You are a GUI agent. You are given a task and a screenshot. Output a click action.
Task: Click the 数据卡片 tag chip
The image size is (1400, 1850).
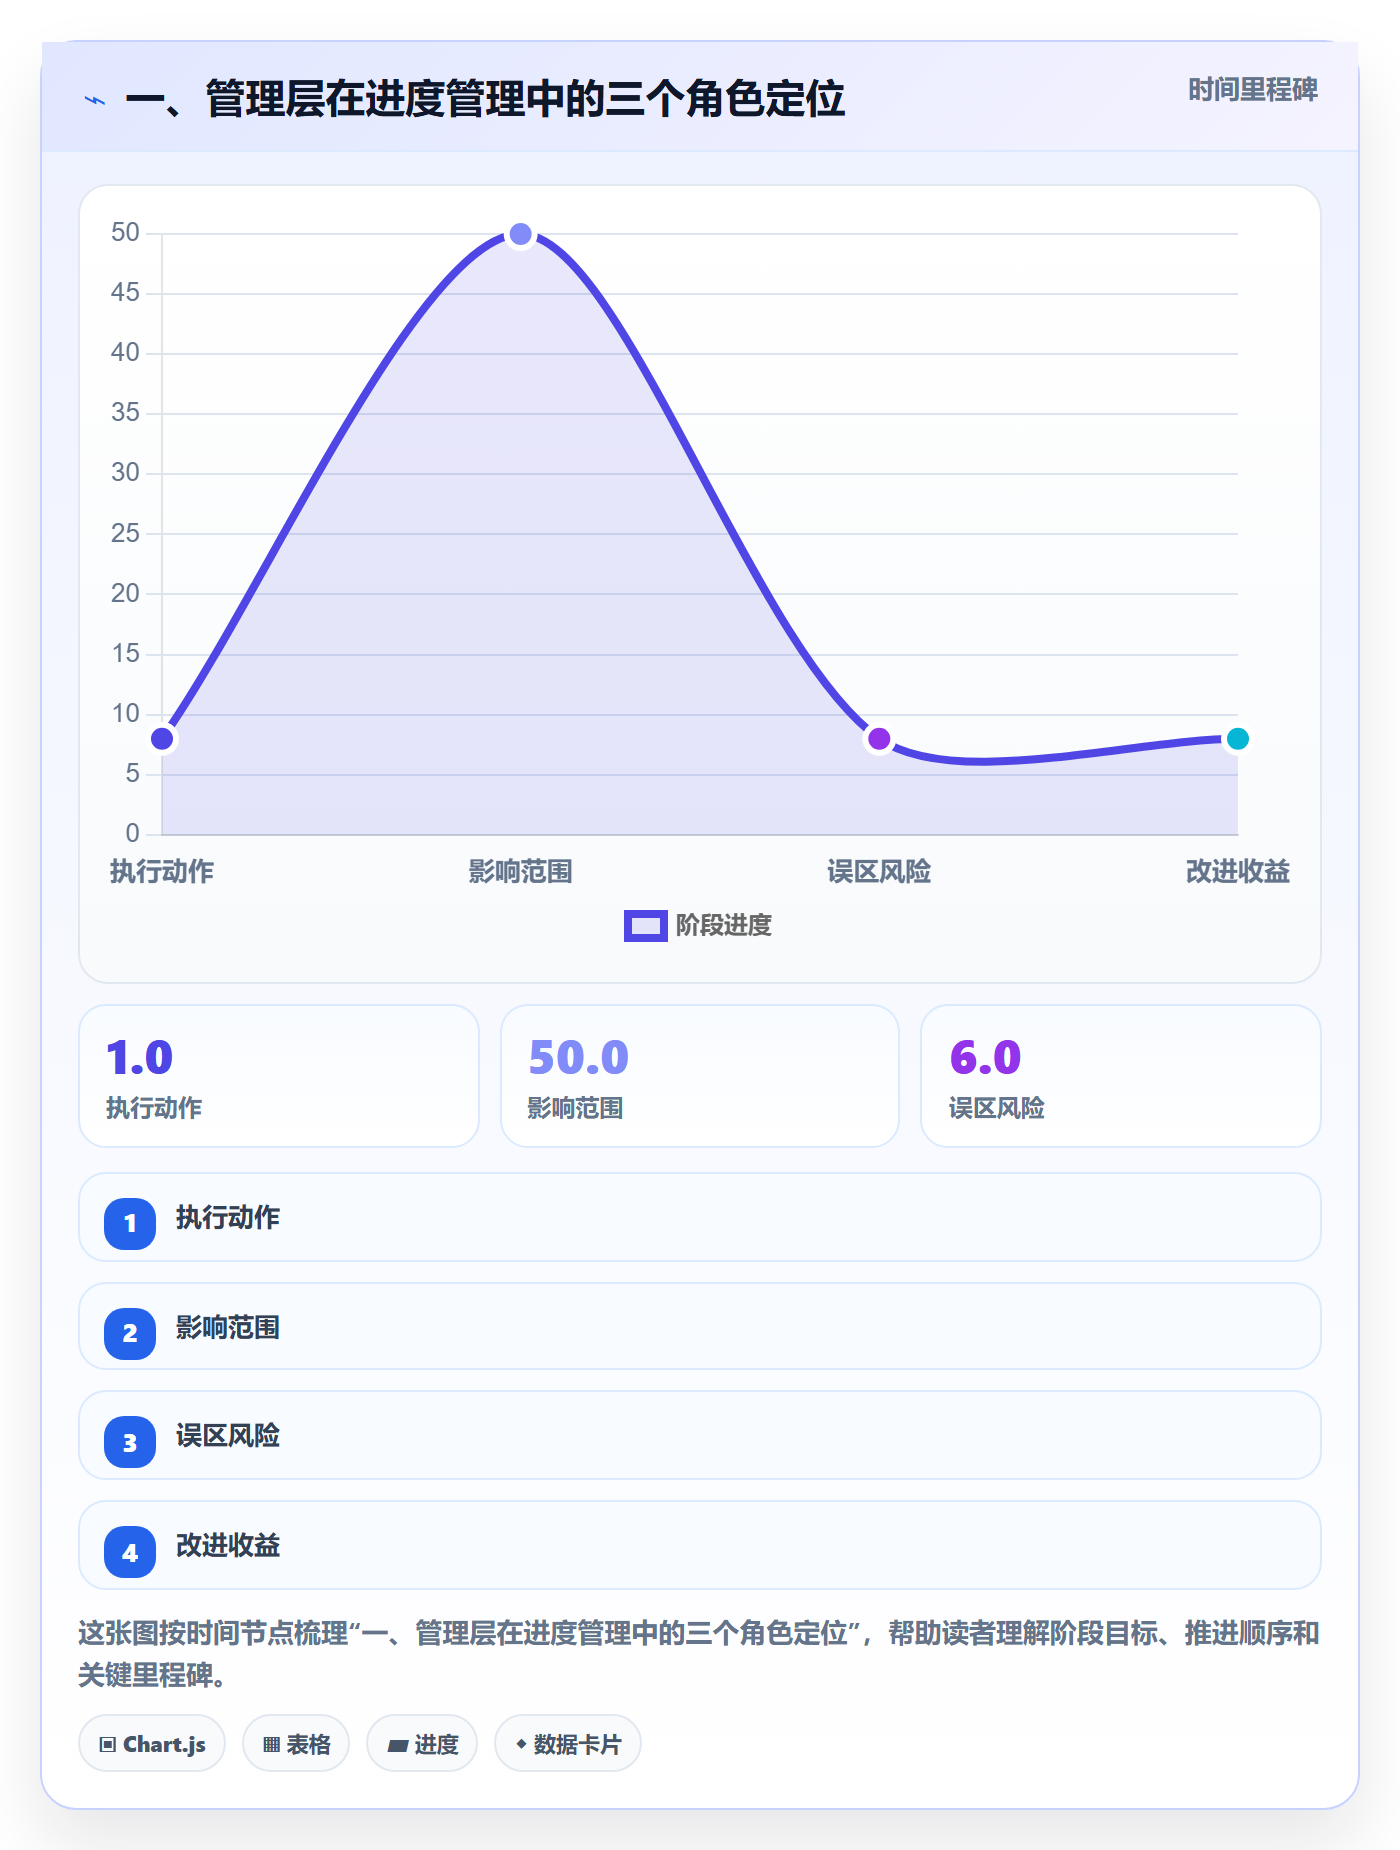[x=568, y=1744]
